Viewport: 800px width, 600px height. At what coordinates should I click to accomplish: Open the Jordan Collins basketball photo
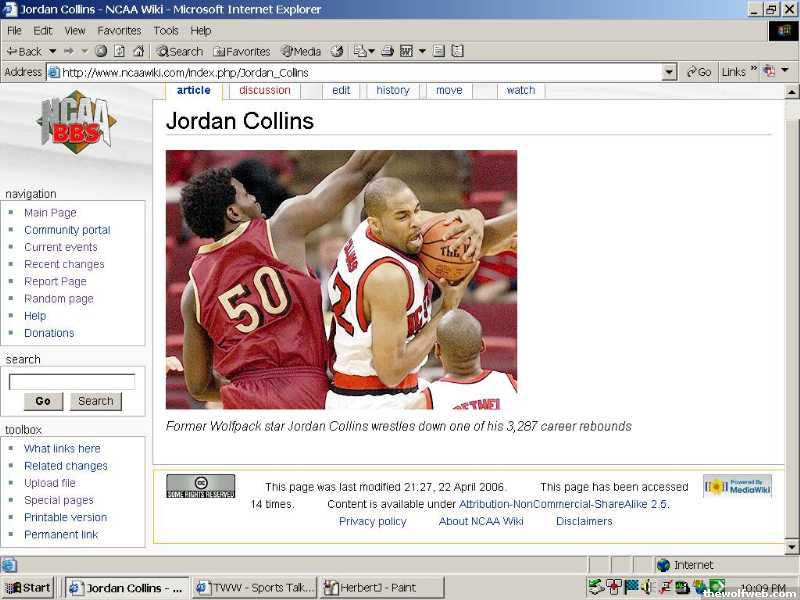pyautogui.click(x=341, y=279)
